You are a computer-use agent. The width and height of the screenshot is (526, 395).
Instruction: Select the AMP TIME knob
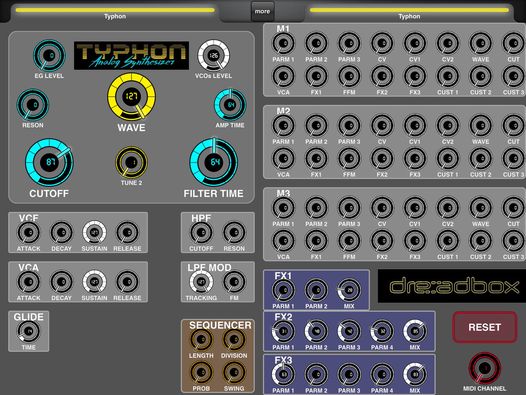(x=230, y=105)
